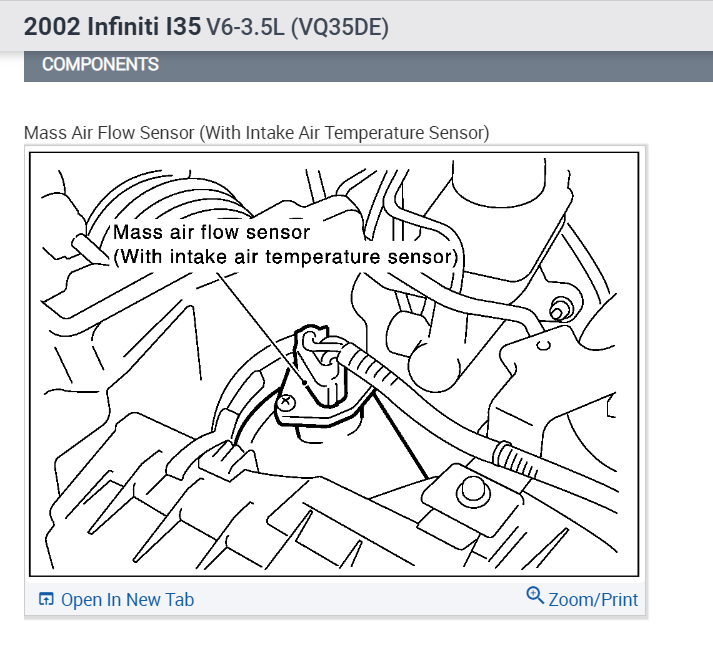
Task: Click the nut at the diagram's upper right
Action: pyautogui.click(x=561, y=309)
